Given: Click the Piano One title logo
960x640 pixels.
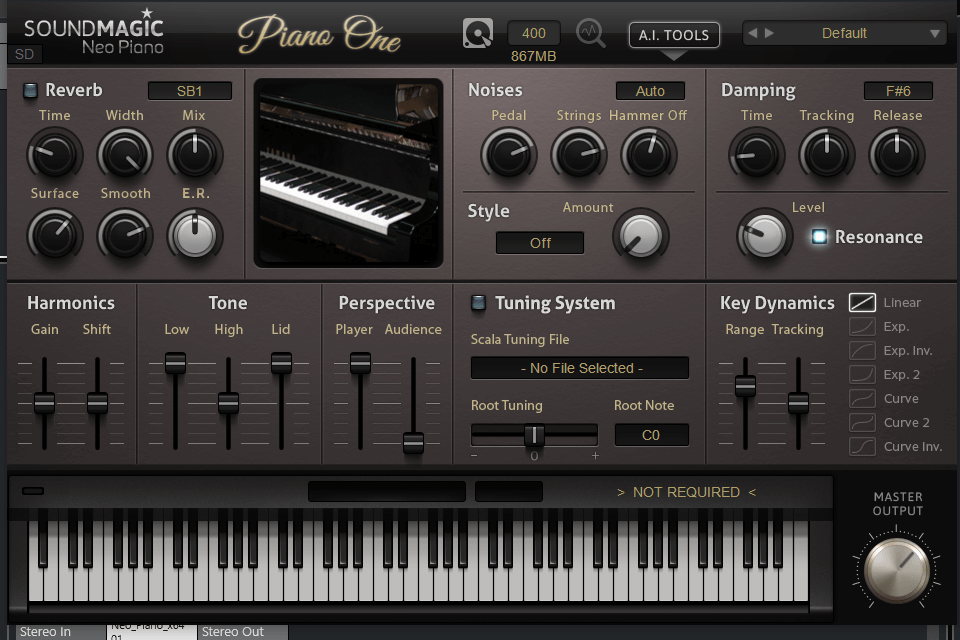Looking at the screenshot, I should coord(320,34).
